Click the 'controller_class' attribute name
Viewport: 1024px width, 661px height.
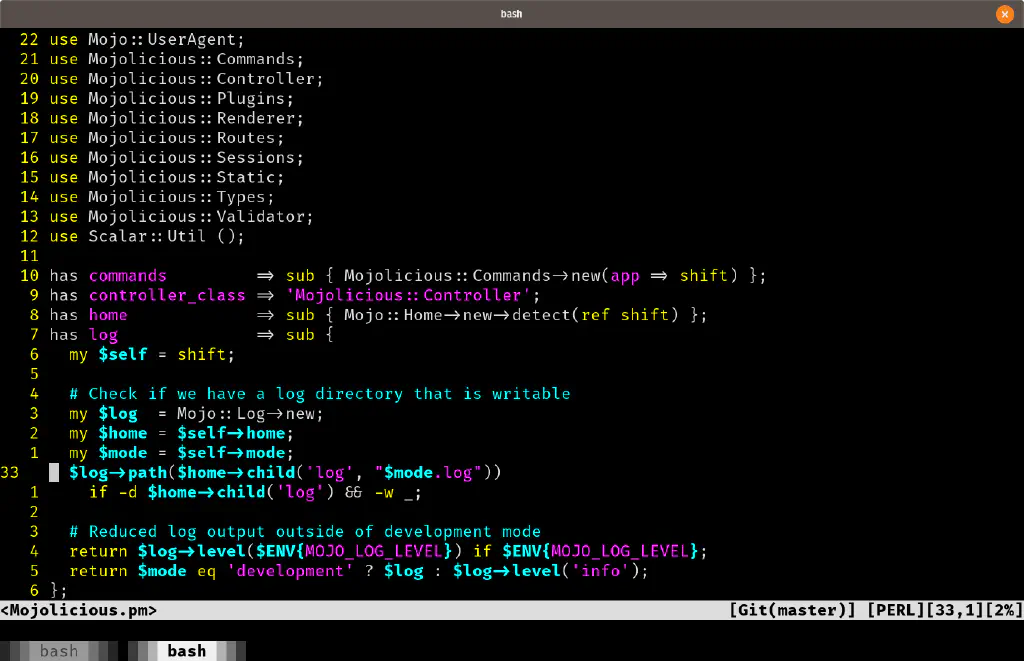(x=167, y=295)
